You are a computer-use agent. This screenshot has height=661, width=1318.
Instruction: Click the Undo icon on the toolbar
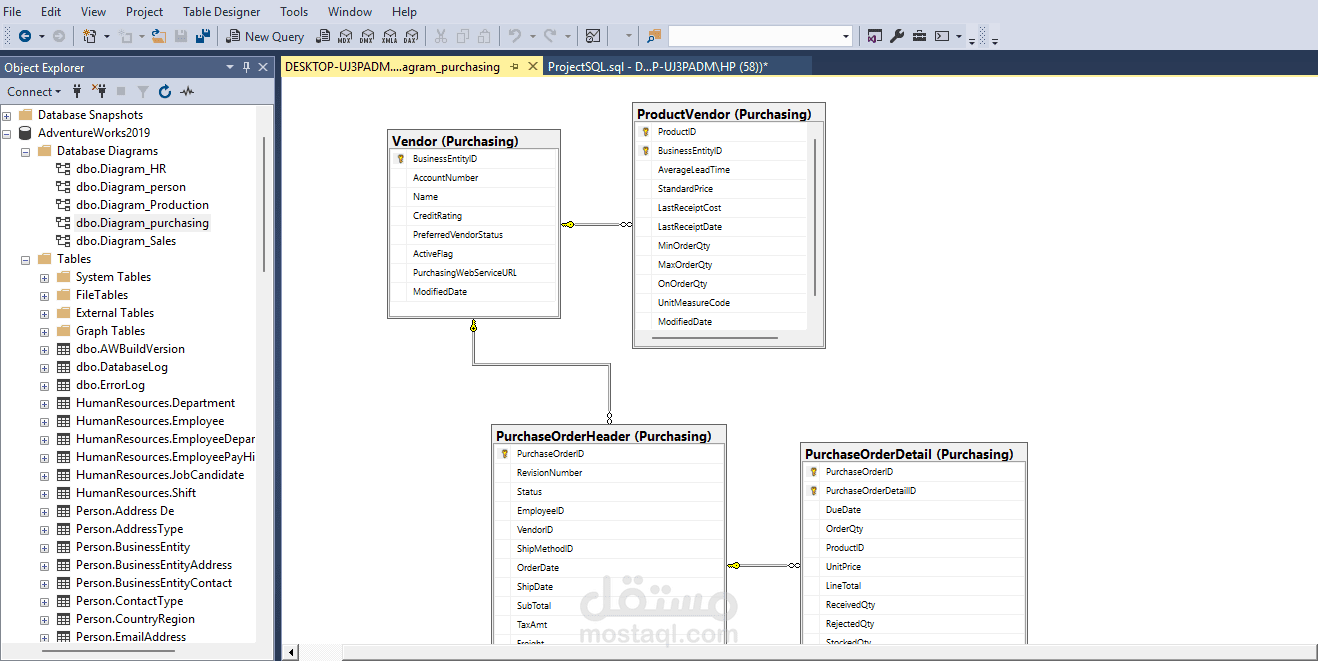[x=514, y=35]
